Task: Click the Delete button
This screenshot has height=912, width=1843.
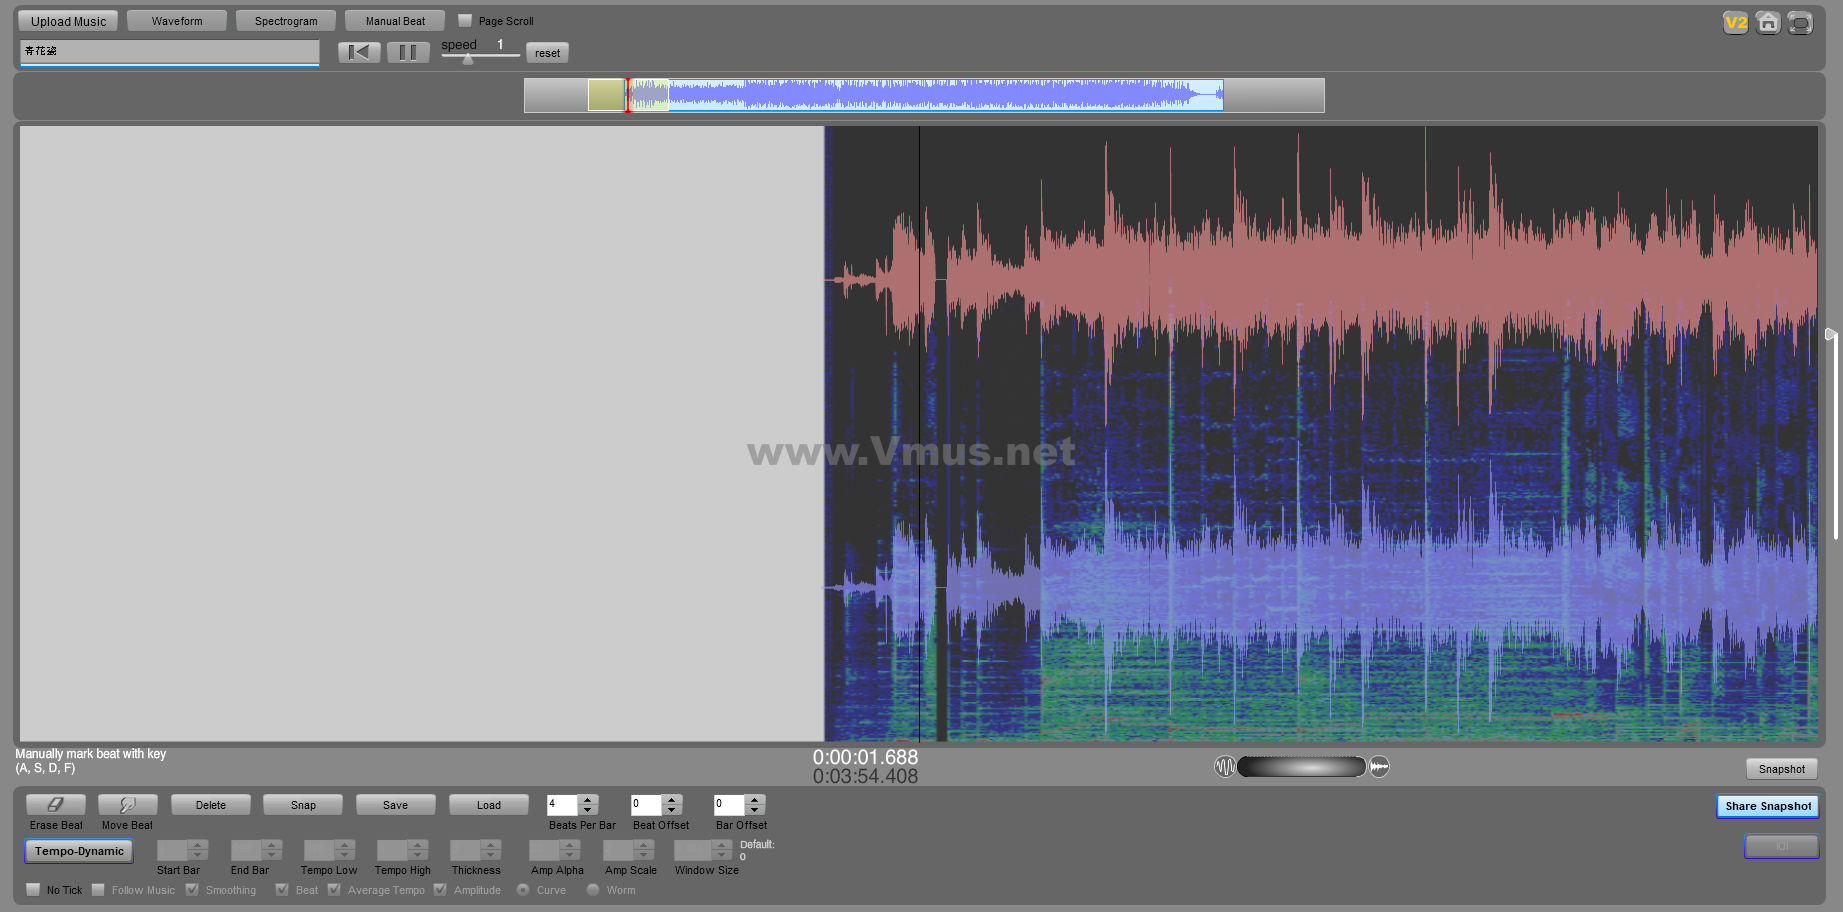Action: [211, 805]
